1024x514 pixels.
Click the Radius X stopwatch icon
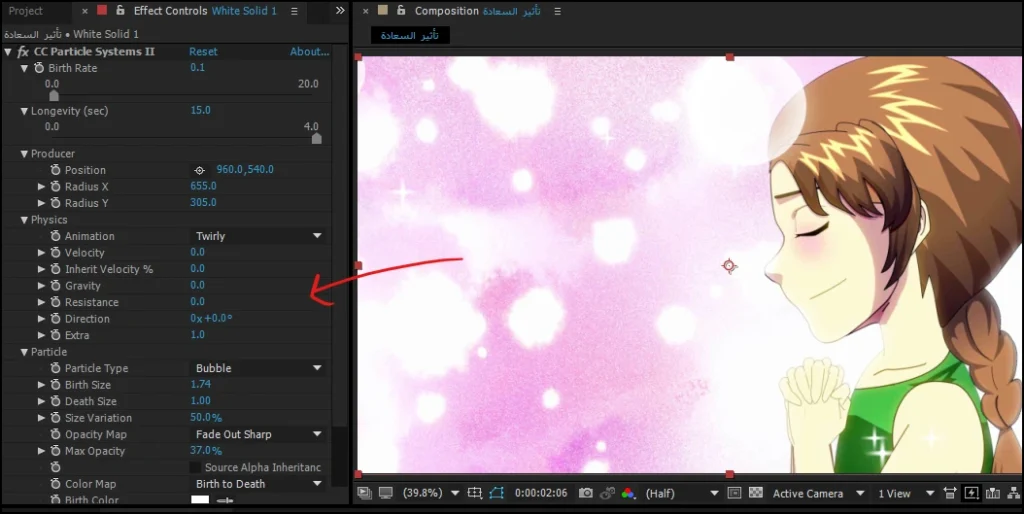click(x=56, y=187)
